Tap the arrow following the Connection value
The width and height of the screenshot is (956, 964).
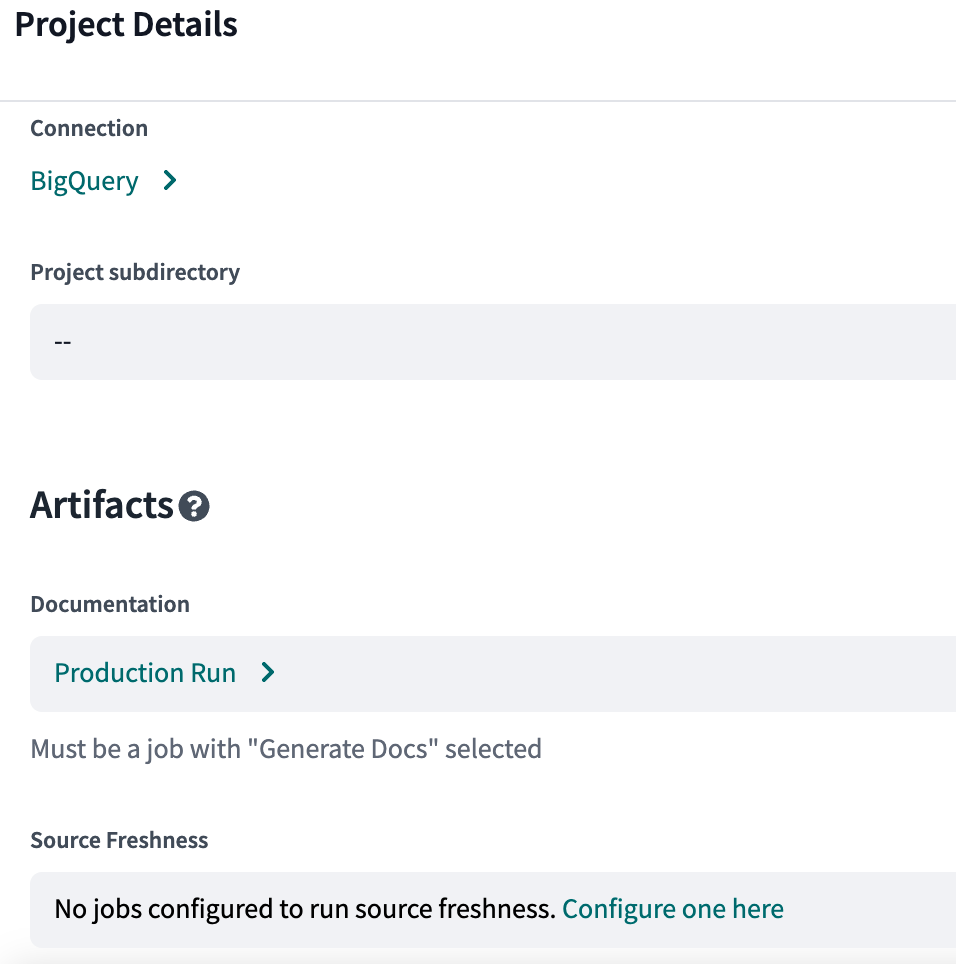click(171, 181)
